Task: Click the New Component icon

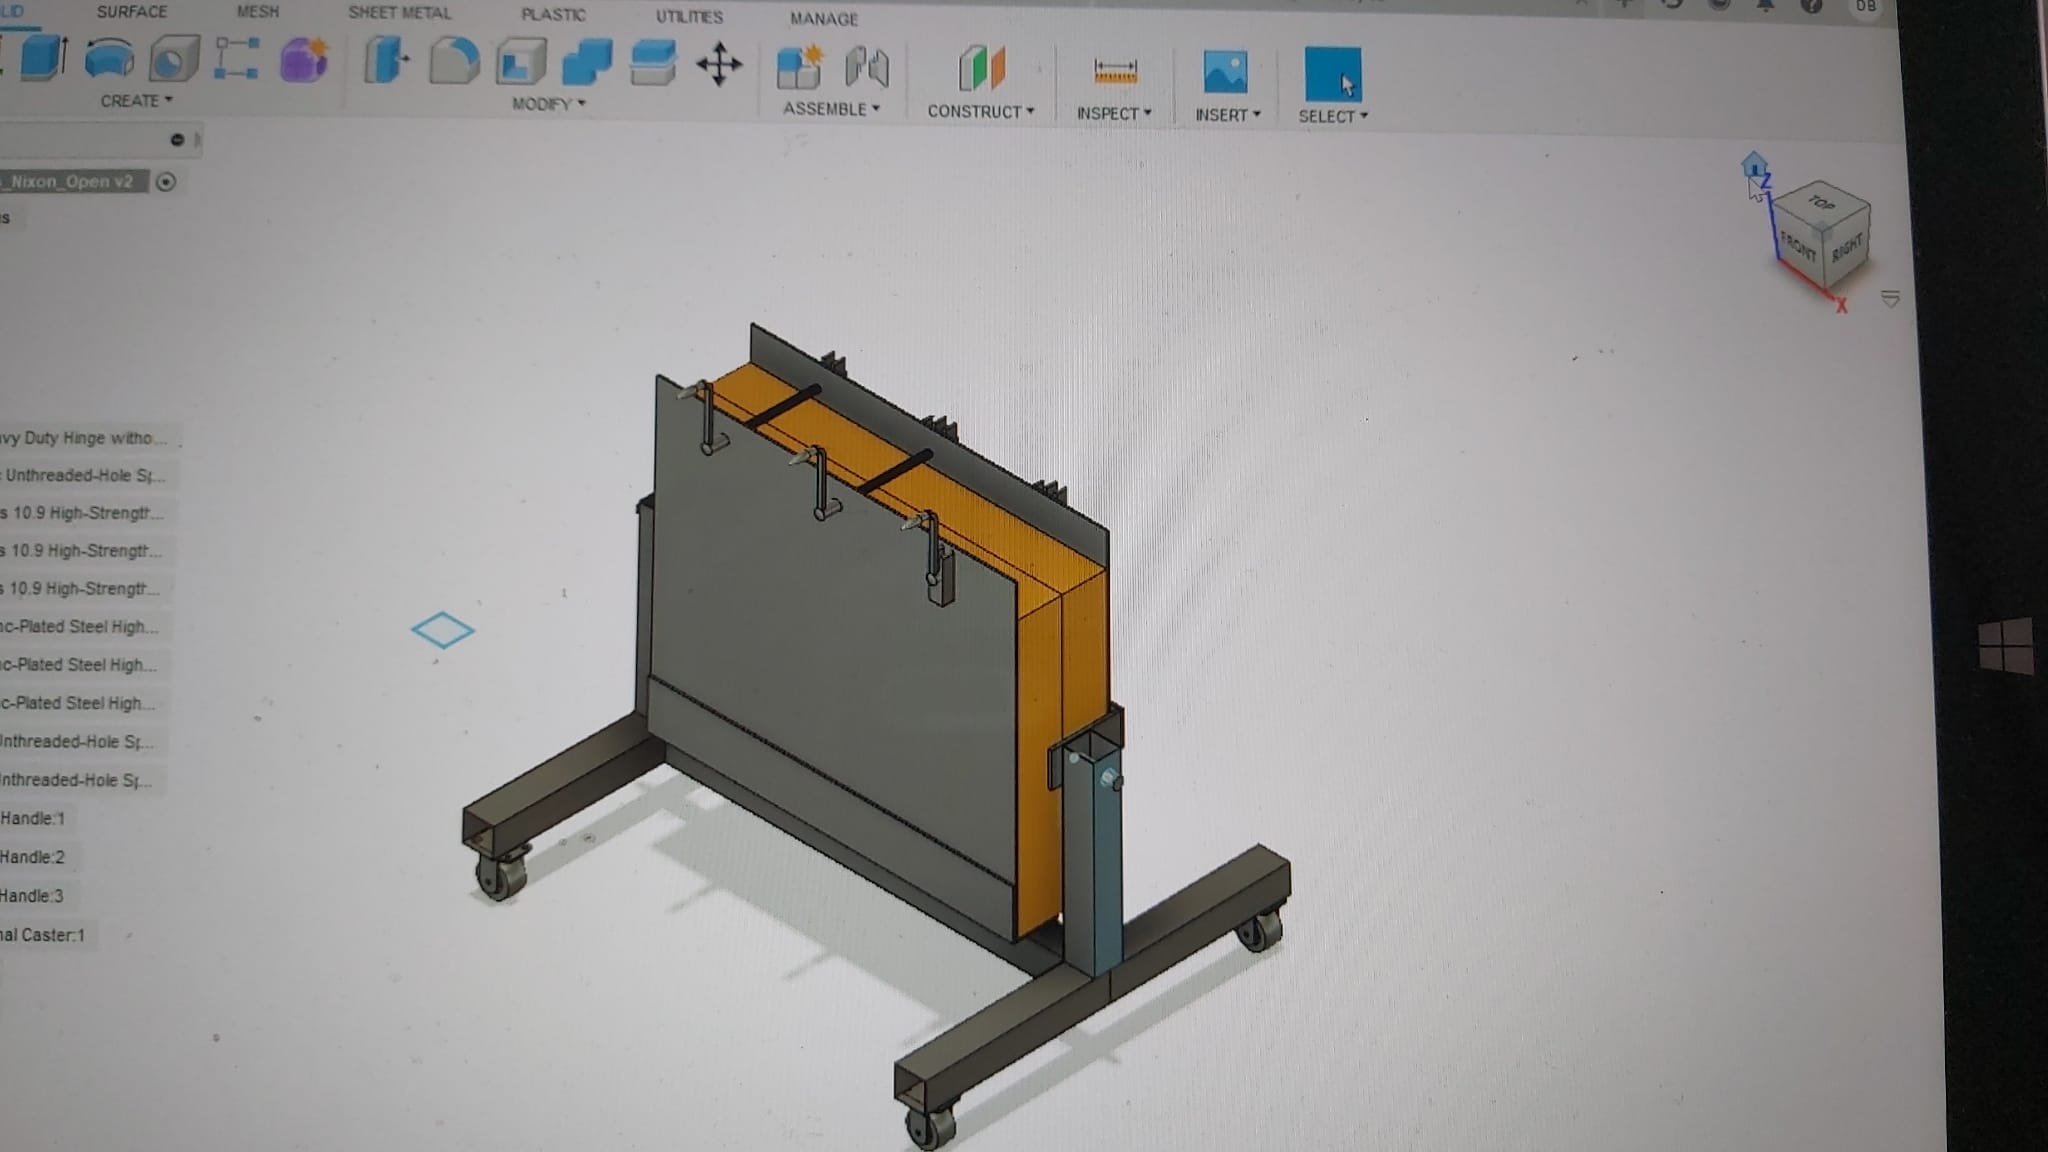Action: [799, 67]
